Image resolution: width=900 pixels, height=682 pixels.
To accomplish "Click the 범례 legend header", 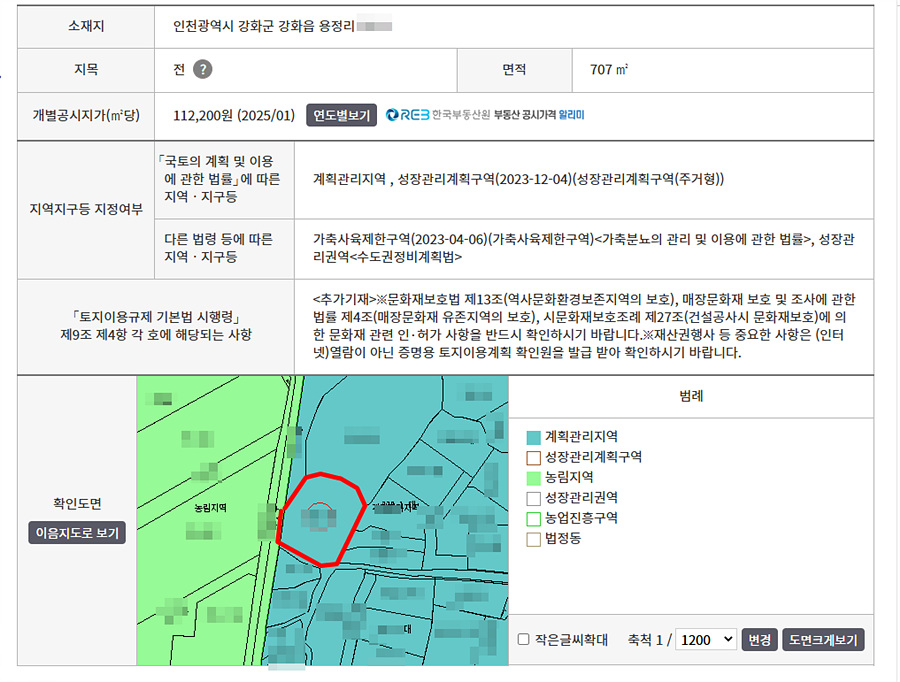I will 690,395.
